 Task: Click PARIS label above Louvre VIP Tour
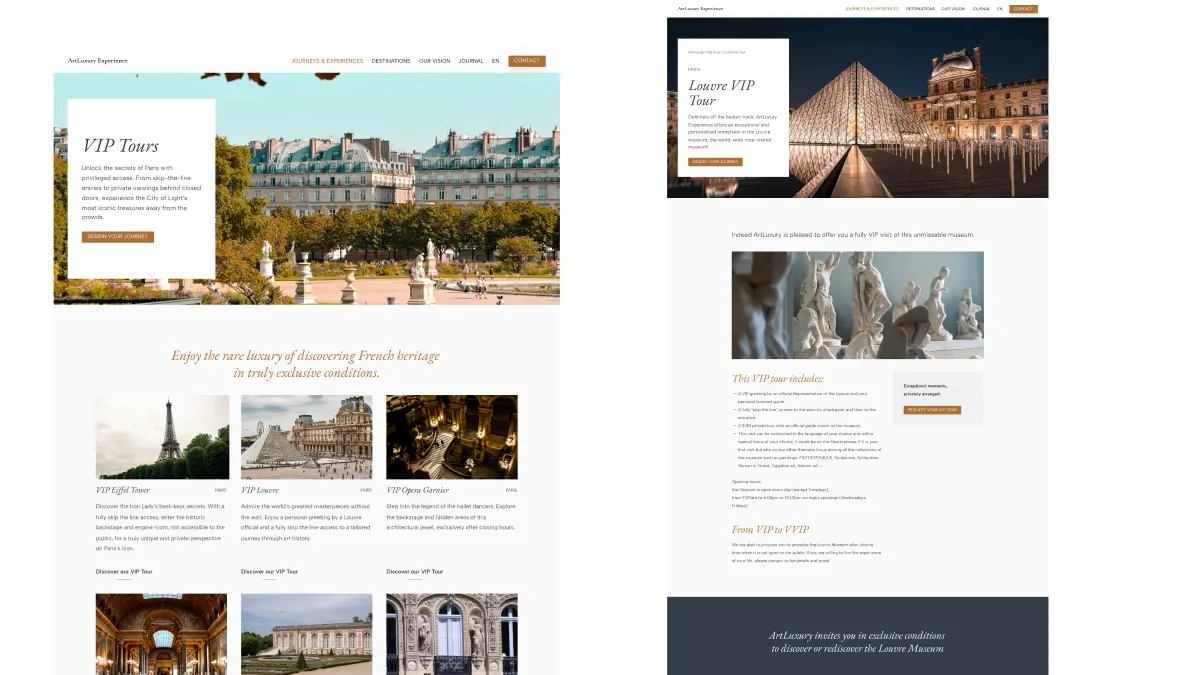(694, 70)
